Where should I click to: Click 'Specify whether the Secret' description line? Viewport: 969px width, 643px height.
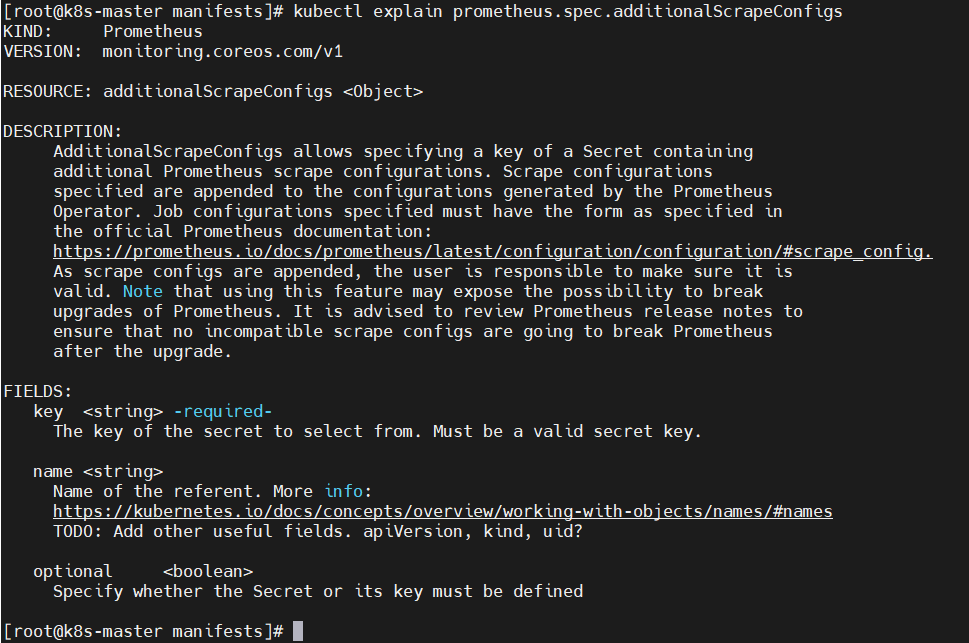pyautogui.click(x=318, y=592)
